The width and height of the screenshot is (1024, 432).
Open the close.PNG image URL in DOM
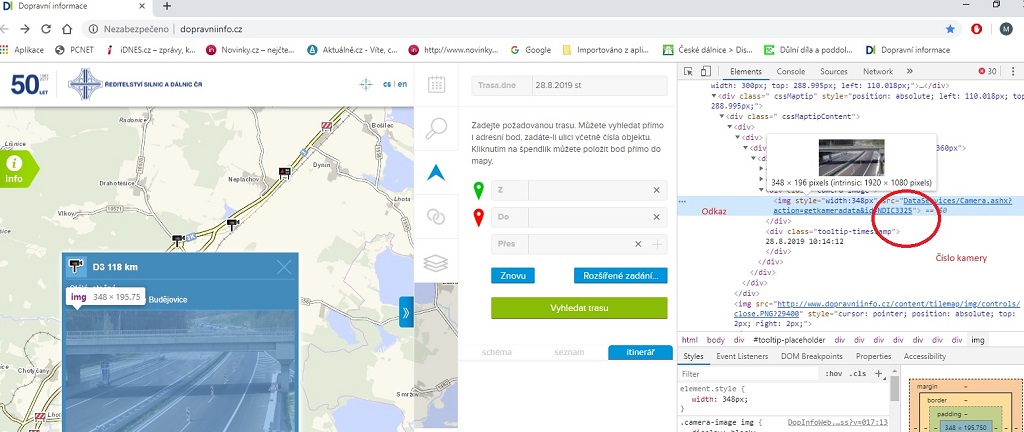(x=877, y=308)
